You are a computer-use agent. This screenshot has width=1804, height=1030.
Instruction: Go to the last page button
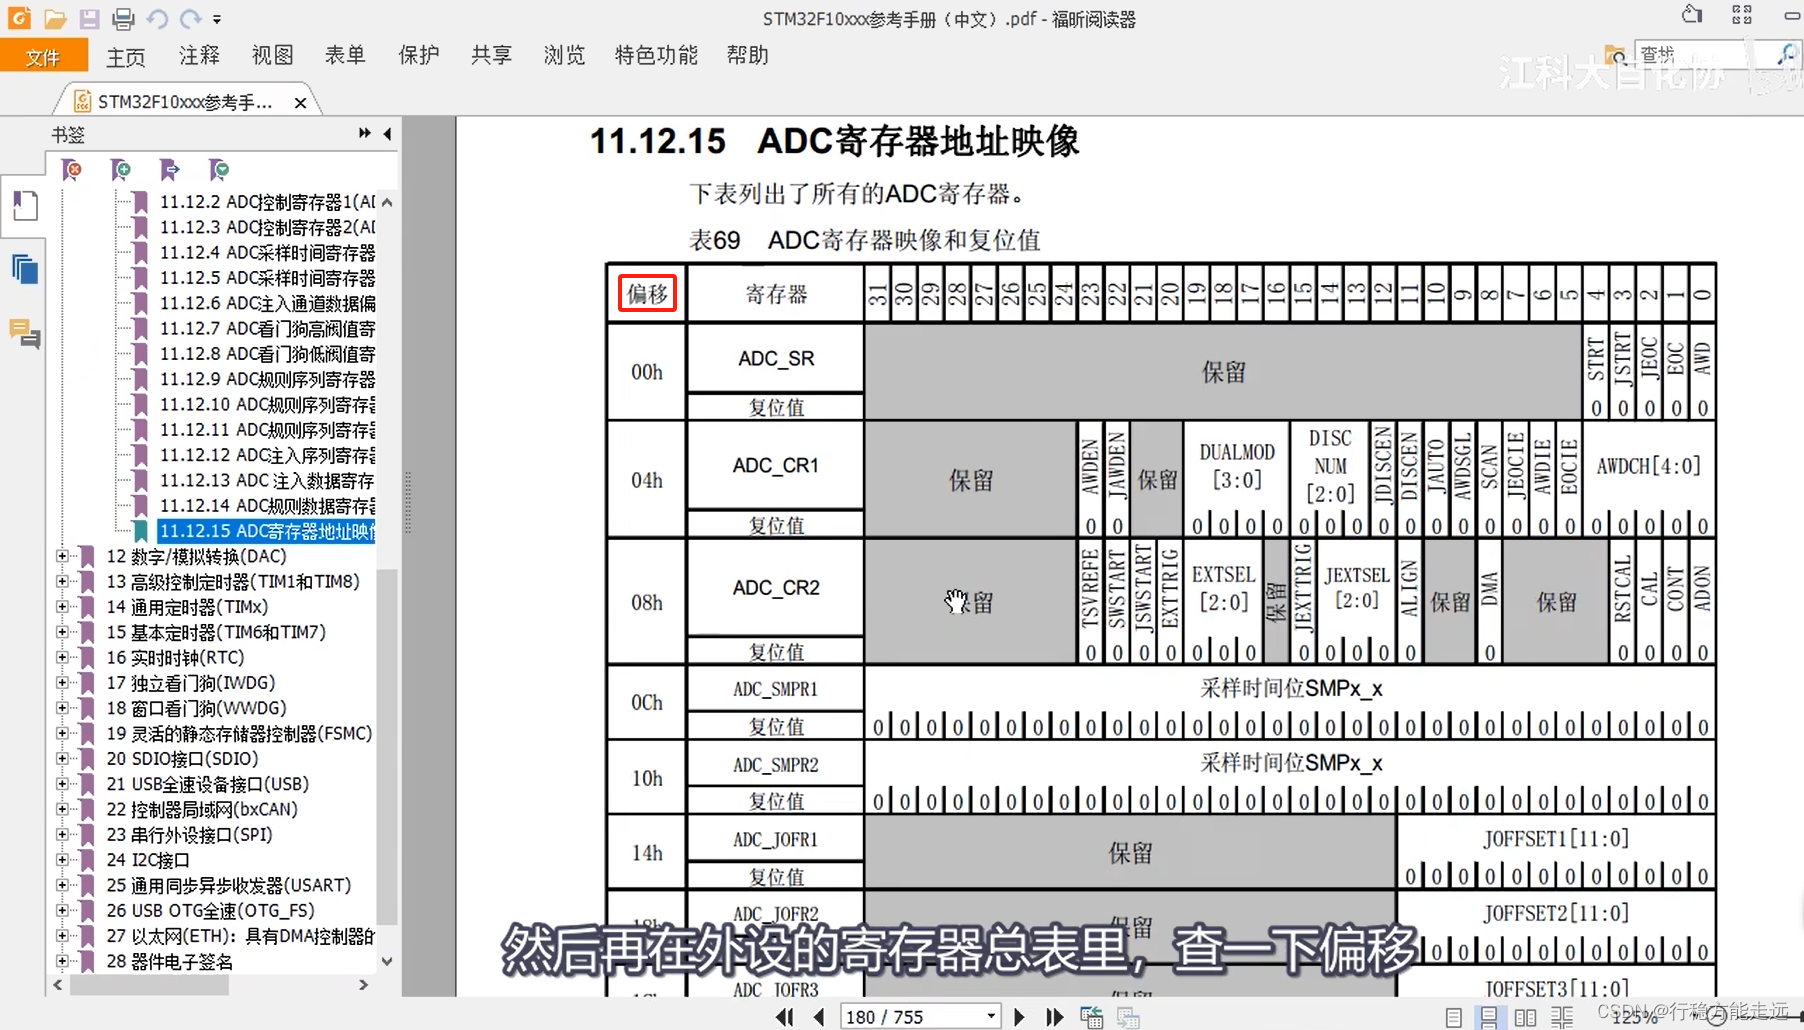(1055, 1017)
